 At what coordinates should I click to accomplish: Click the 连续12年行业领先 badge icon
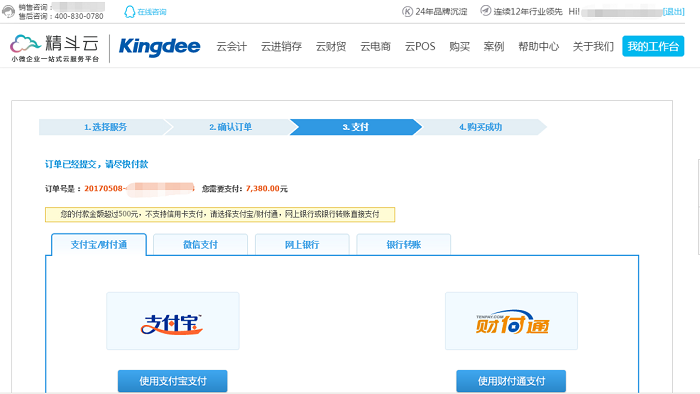tap(485, 11)
